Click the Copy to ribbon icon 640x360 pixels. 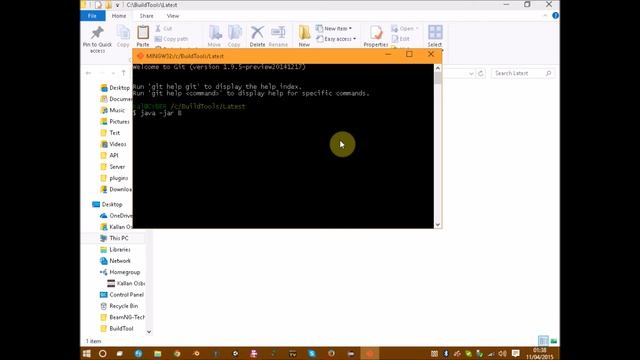pos(234,33)
